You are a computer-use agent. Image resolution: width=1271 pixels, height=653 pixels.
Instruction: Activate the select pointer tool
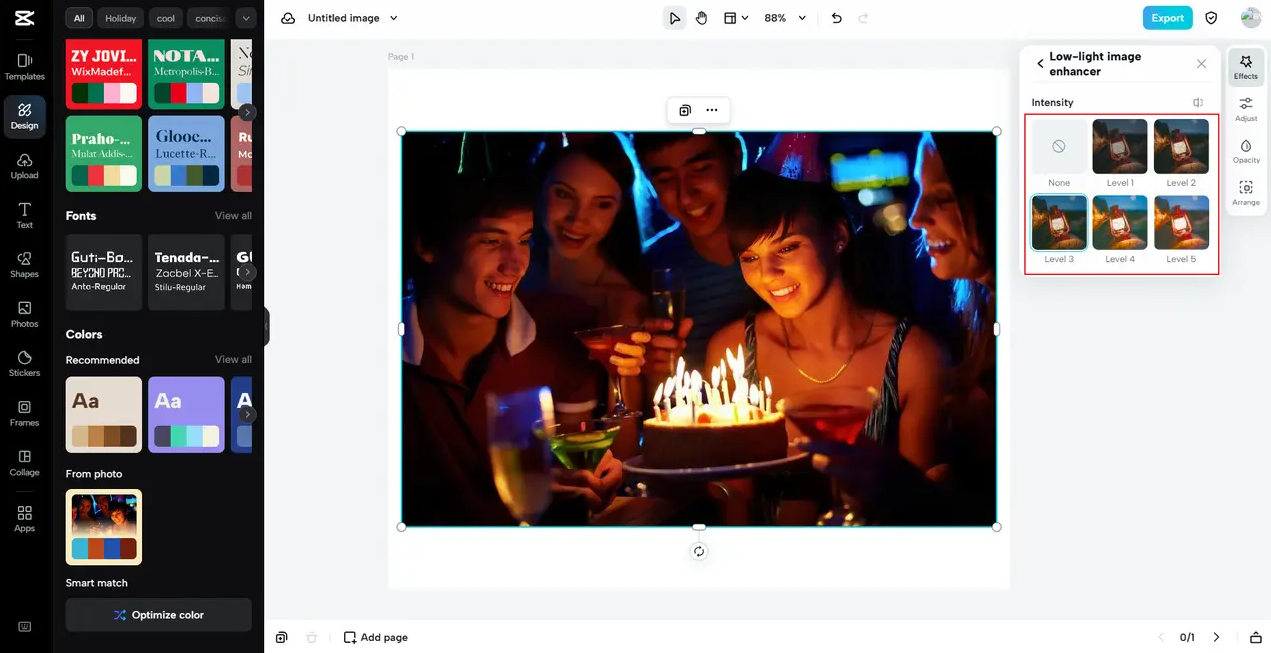(x=675, y=18)
